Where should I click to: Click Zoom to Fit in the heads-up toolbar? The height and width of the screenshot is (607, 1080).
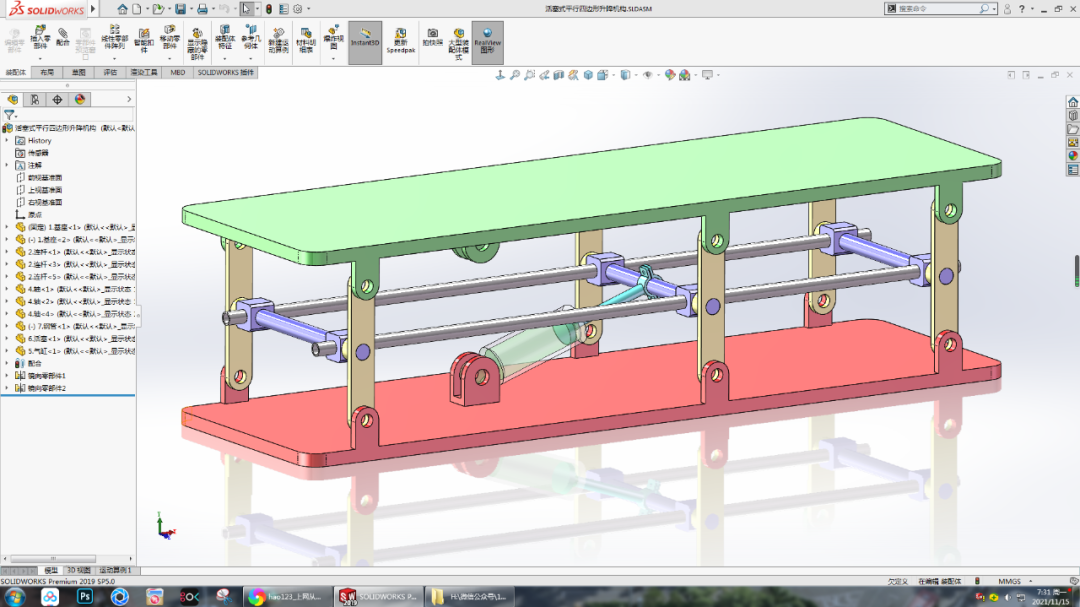pos(514,74)
